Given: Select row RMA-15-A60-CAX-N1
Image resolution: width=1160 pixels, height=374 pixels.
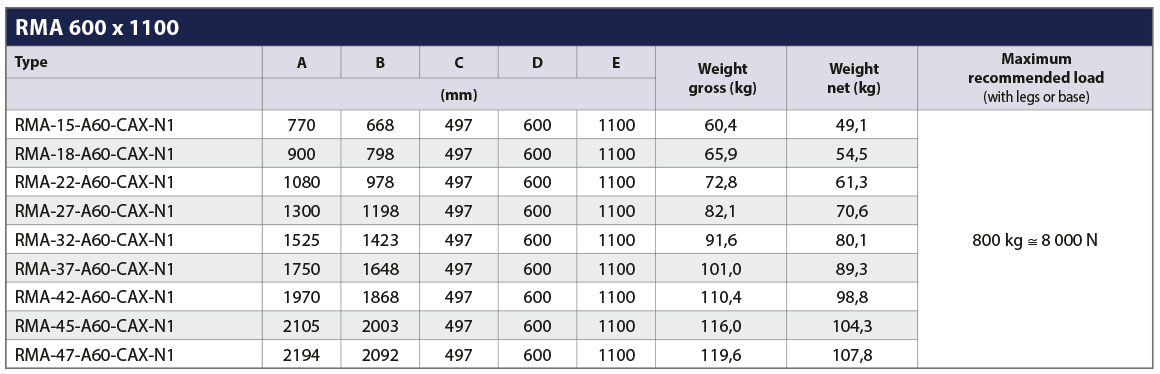Looking at the screenshot, I should pyautogui.click(x=462, y=125).
